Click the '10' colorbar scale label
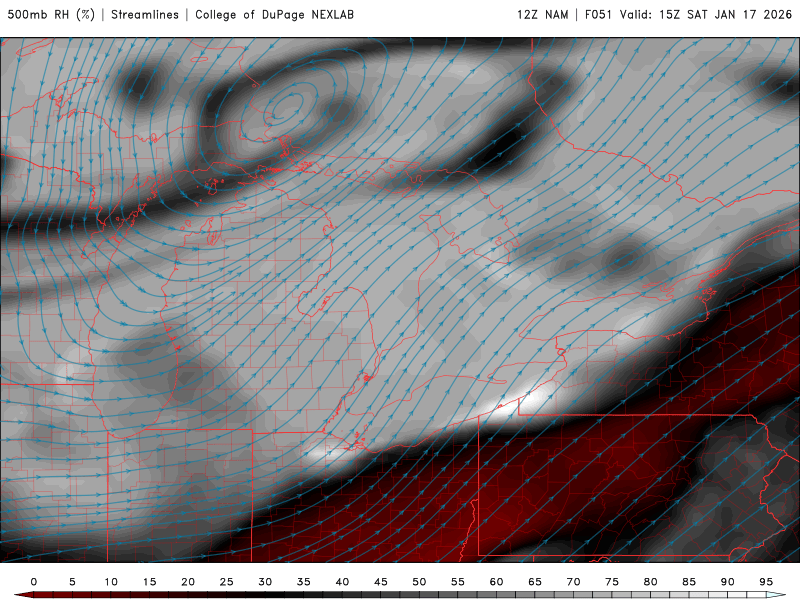 pos(111,582)
